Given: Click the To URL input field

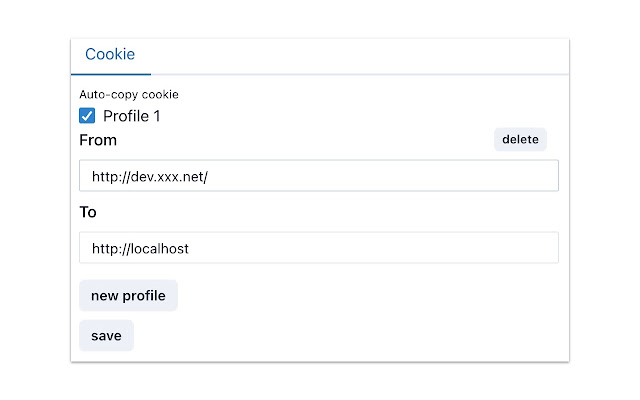Looking at the screenshot, I should (x=318, y=248).
